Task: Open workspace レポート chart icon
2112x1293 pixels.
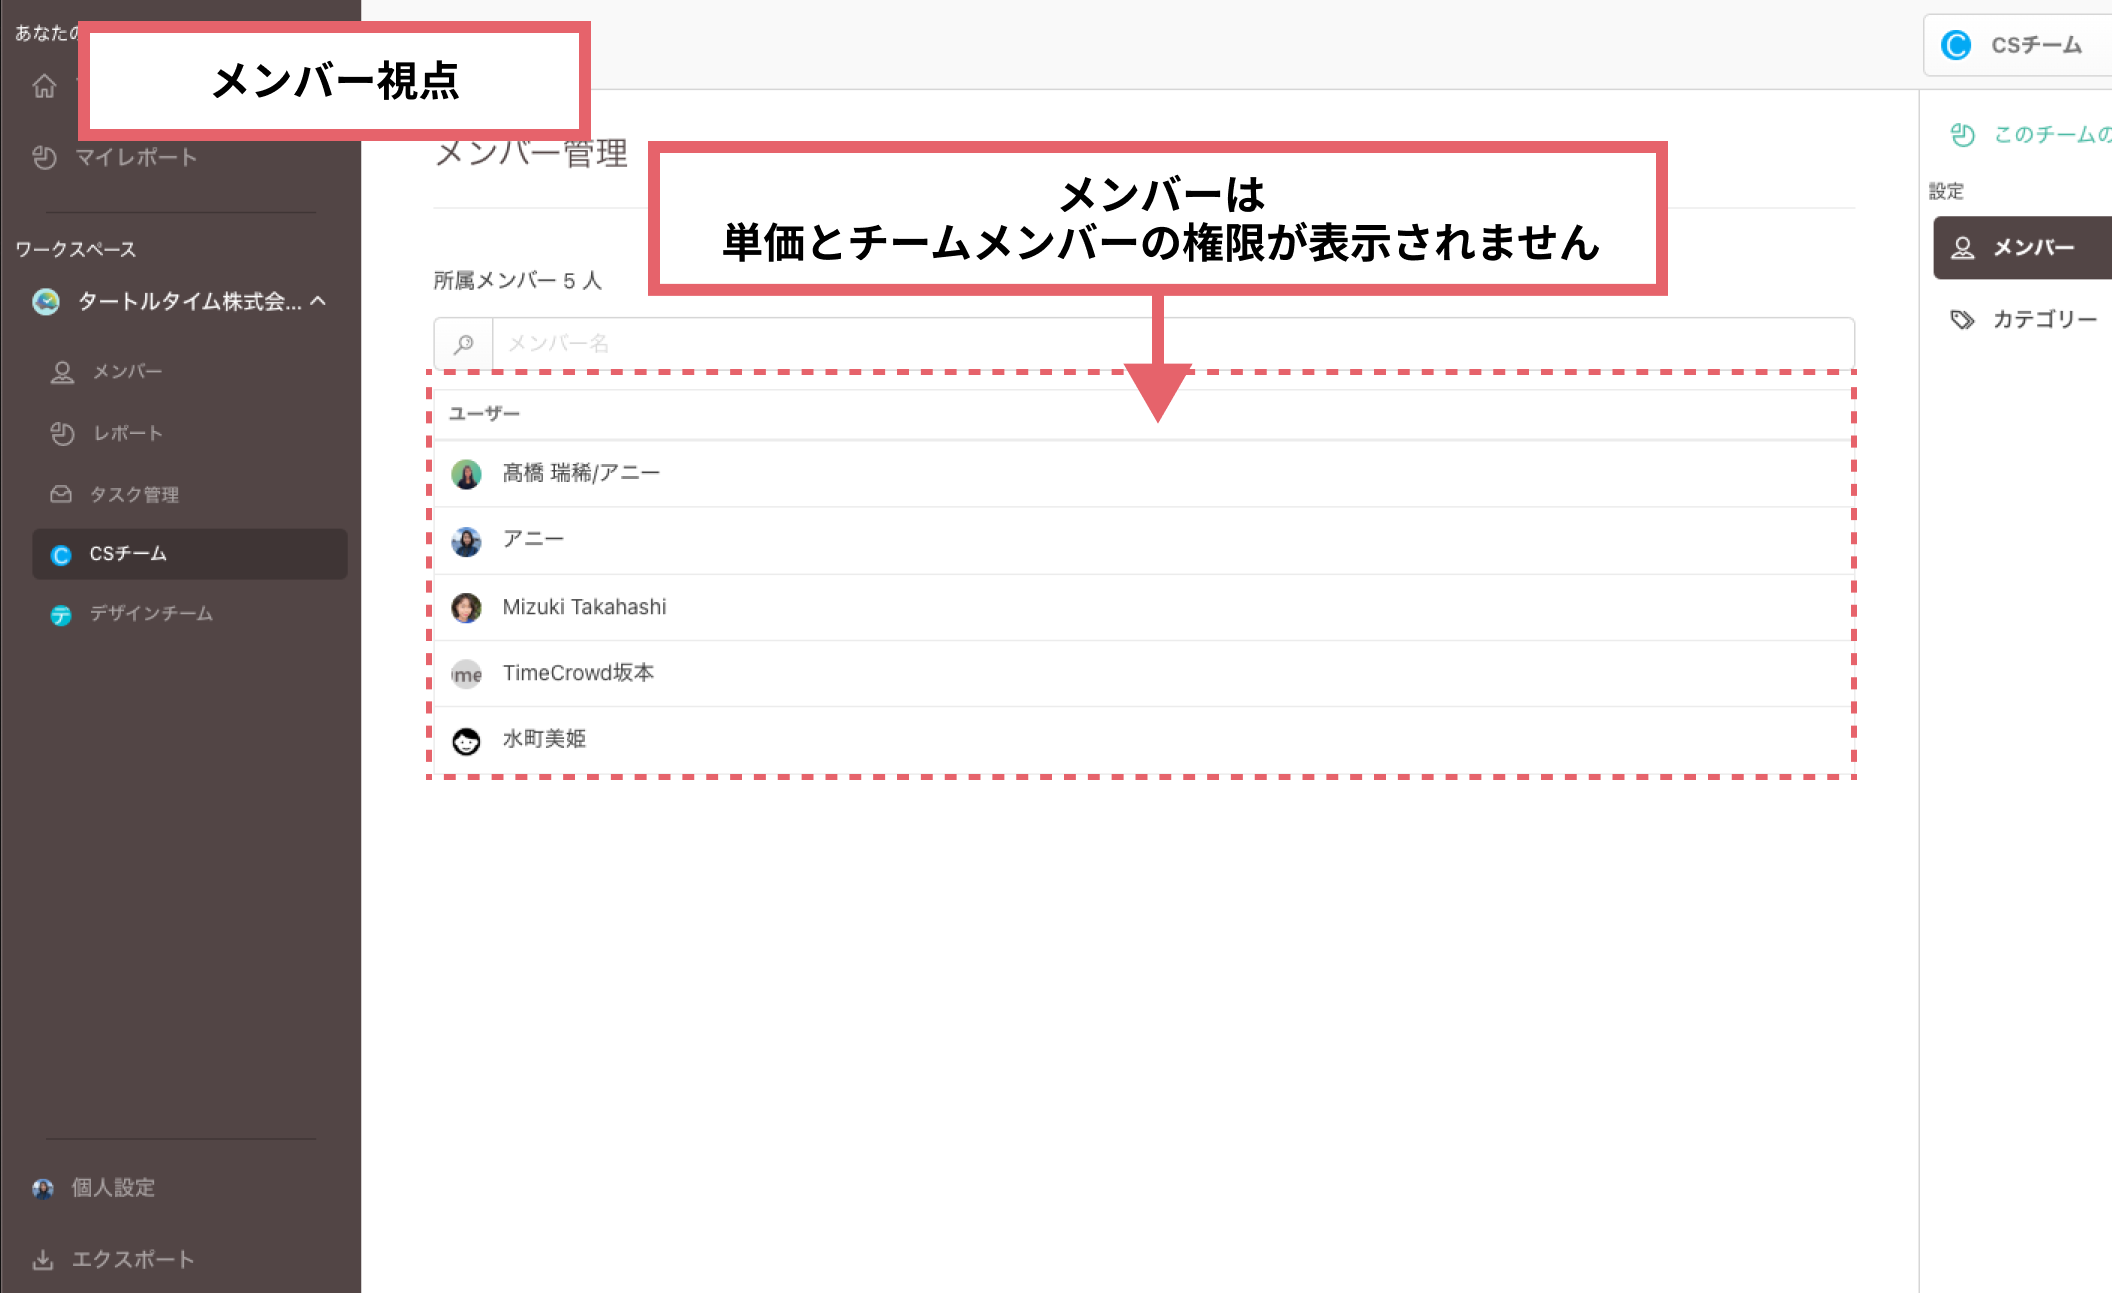Action: (62, 433)
